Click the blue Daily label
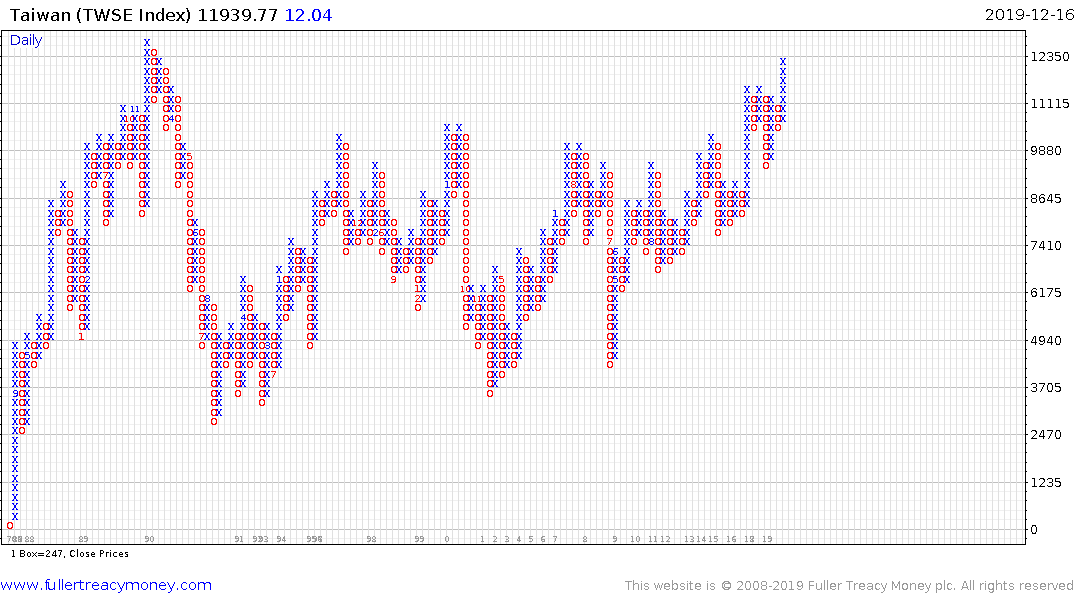 point(26,40)
